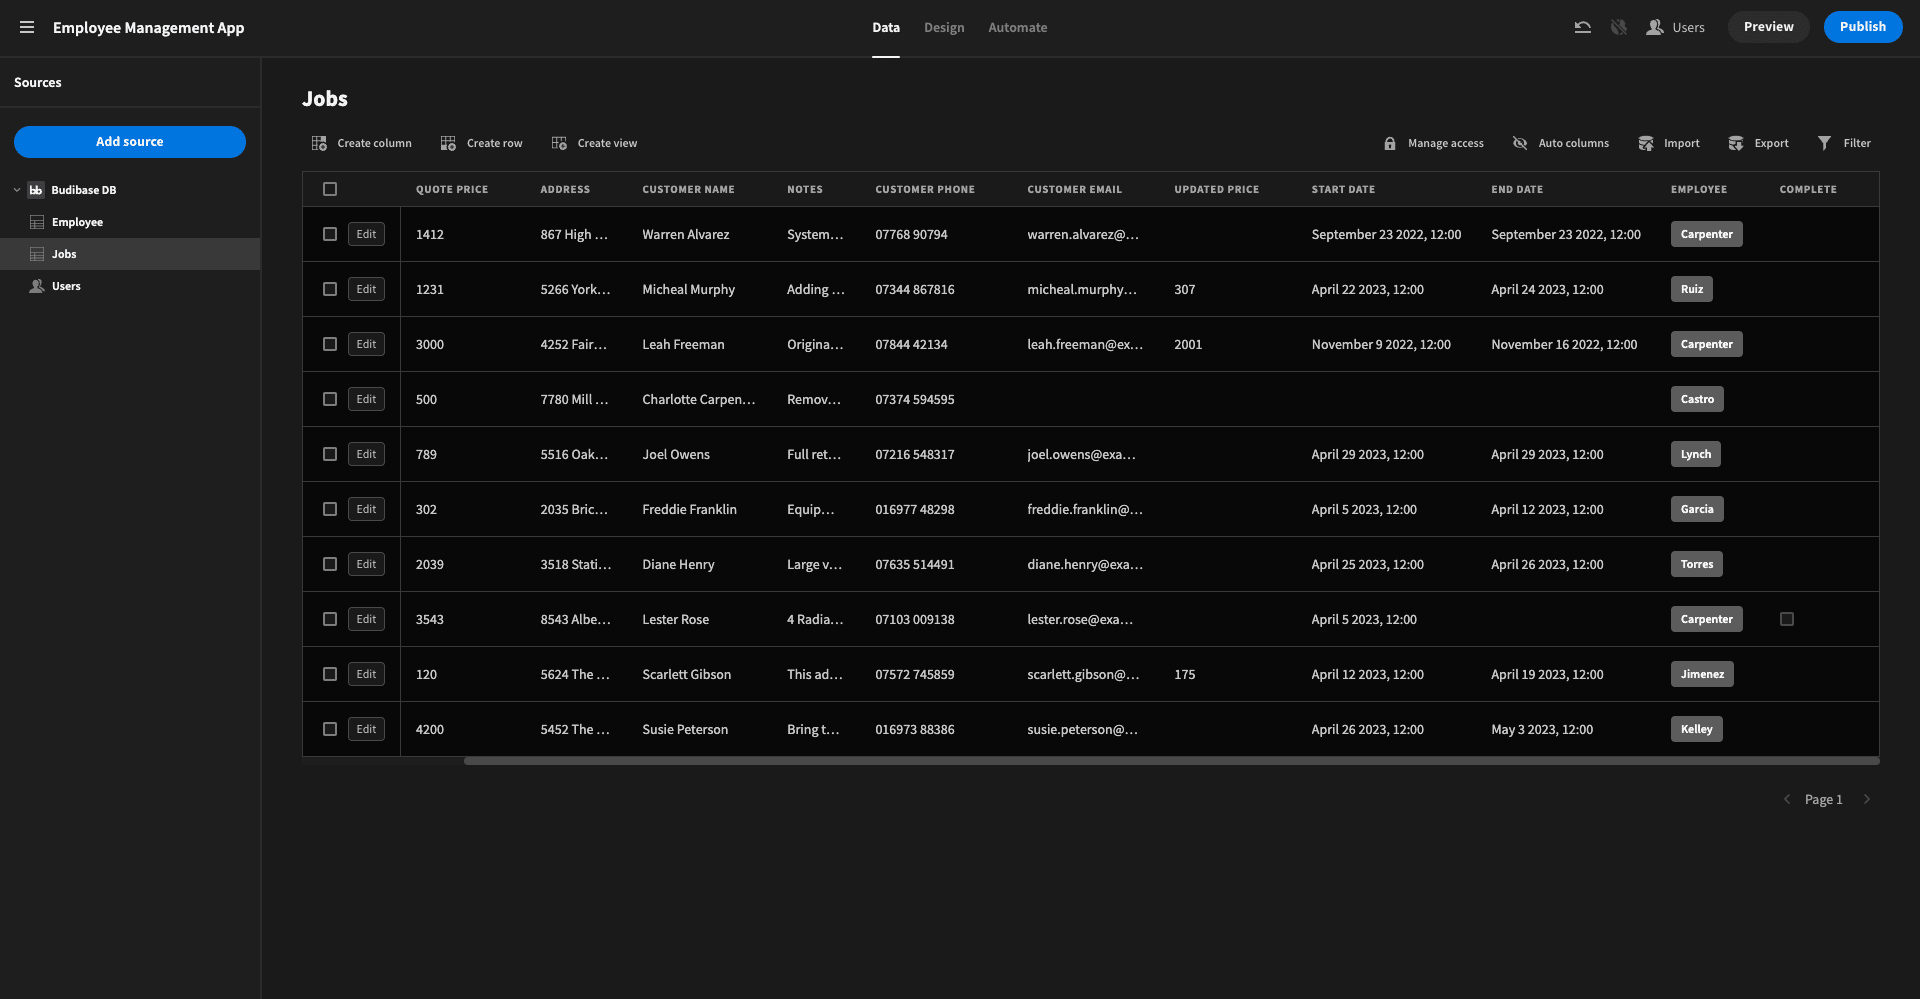Viewport: 1920px width, 999px height.
Task: Click the Customer Name column header
Action: pos(688,189)
